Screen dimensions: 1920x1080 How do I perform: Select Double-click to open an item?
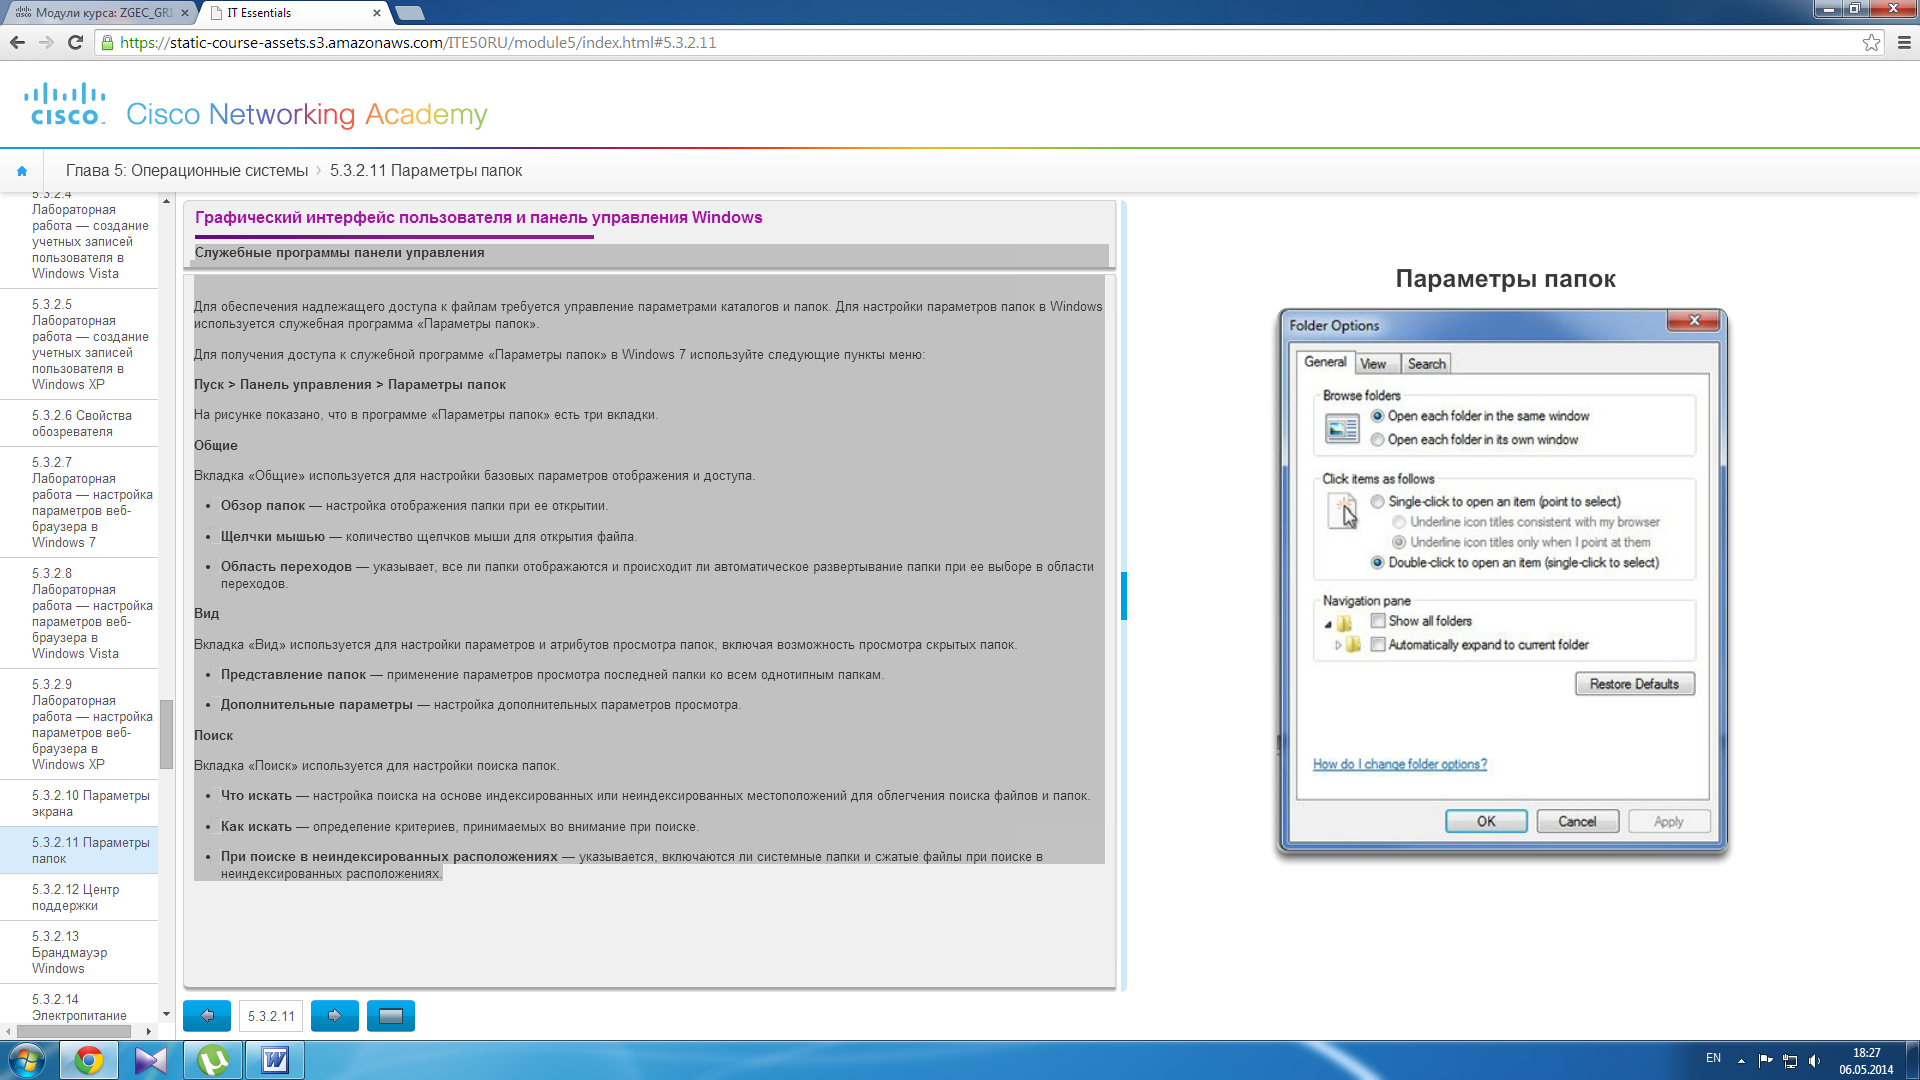[x=1378, y=563]
